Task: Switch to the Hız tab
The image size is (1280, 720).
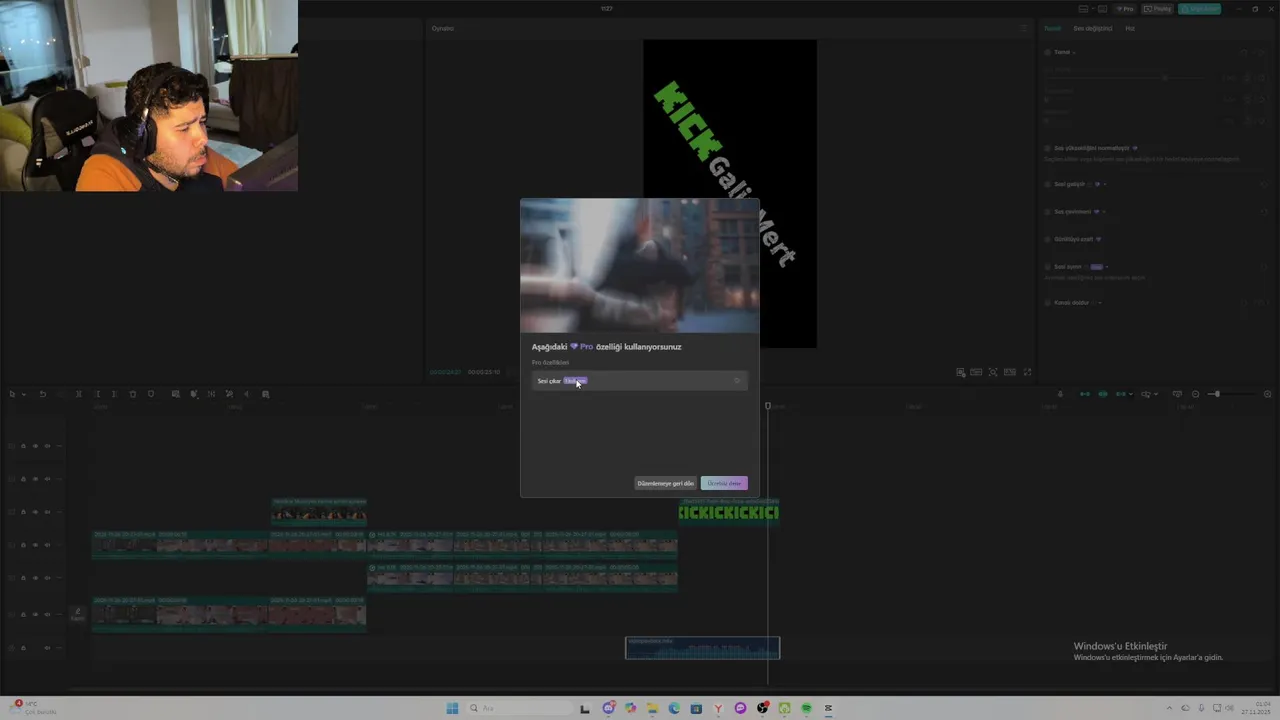Action: click(1130, 28)
